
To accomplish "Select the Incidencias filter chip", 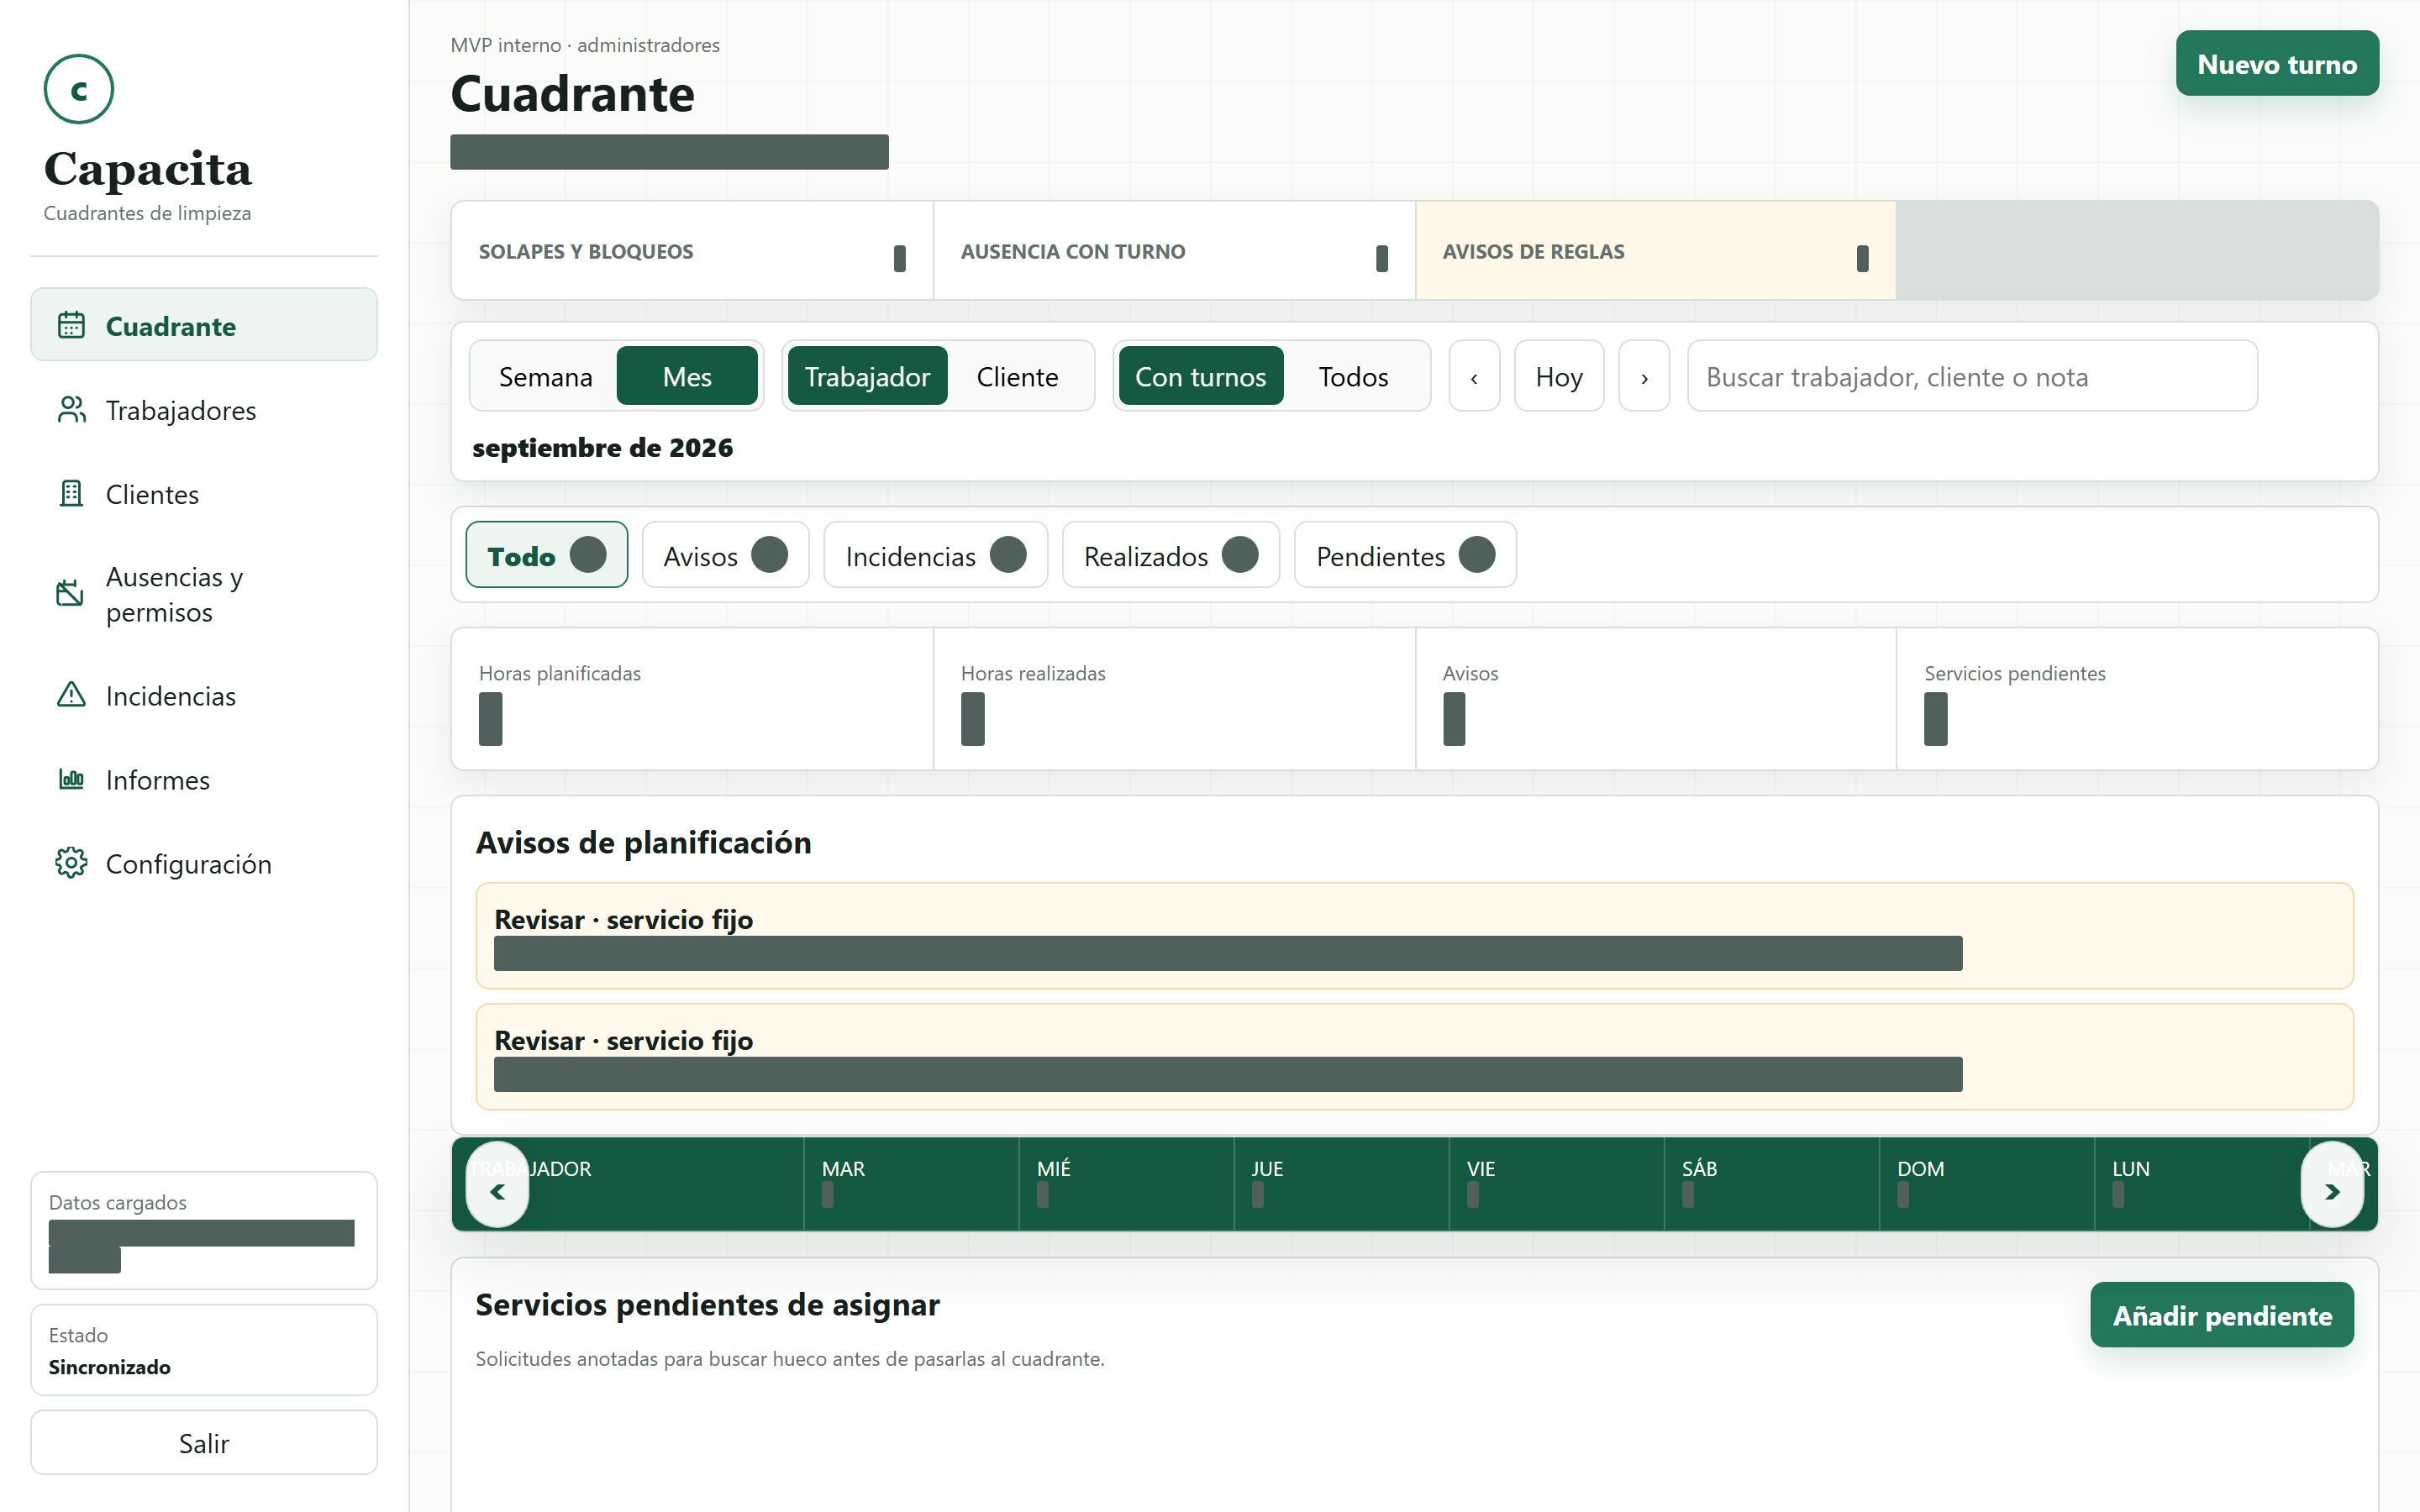I will coord(935,555).
